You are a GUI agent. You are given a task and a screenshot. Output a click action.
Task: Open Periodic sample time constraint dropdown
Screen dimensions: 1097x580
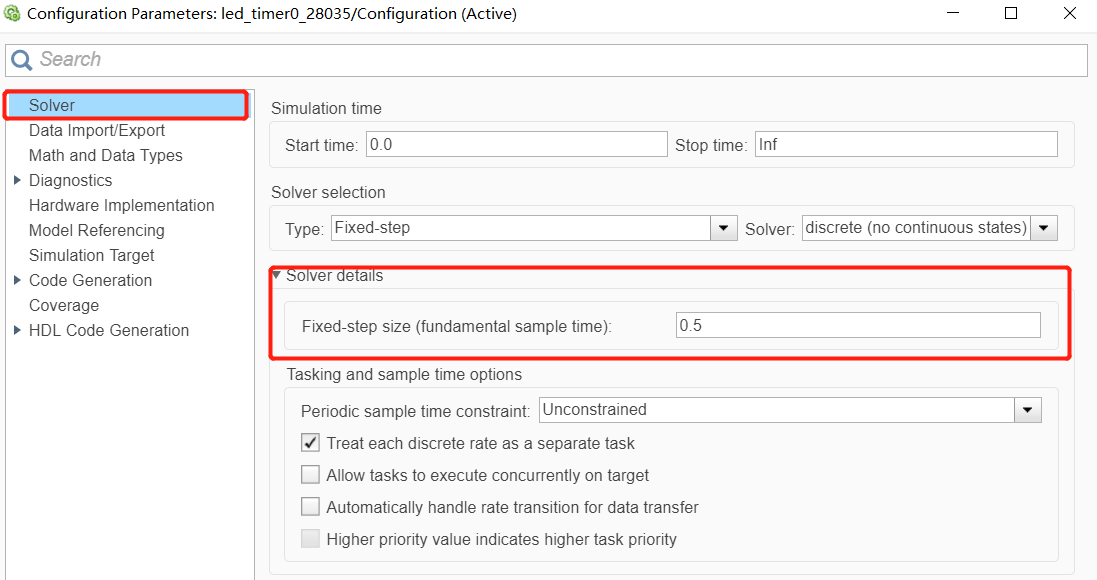pyautogui.click(x=1028, y=410)
